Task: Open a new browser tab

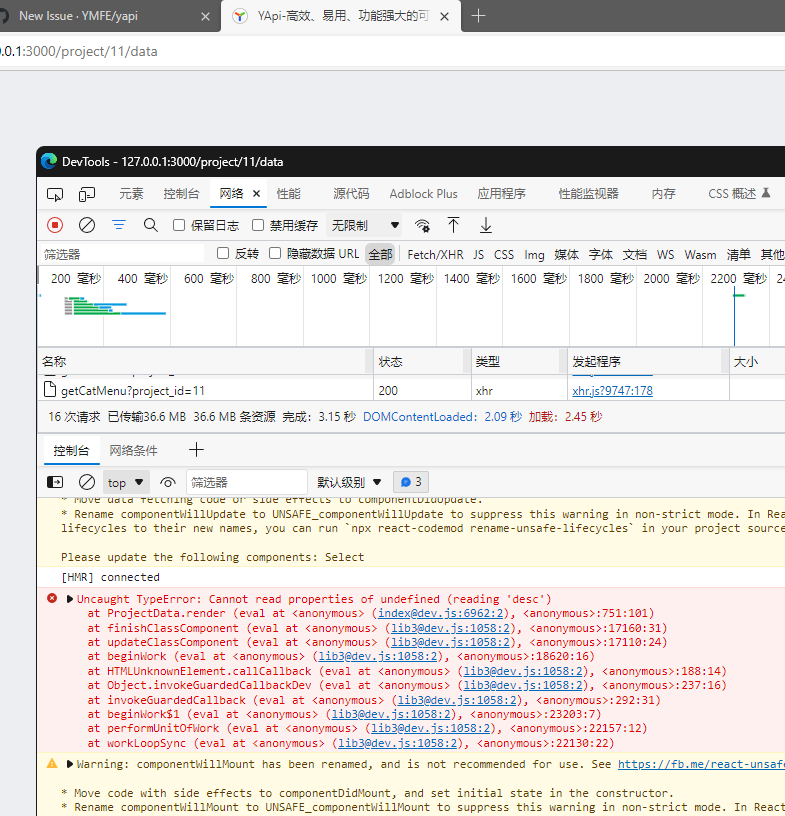Action: [478, 16]
